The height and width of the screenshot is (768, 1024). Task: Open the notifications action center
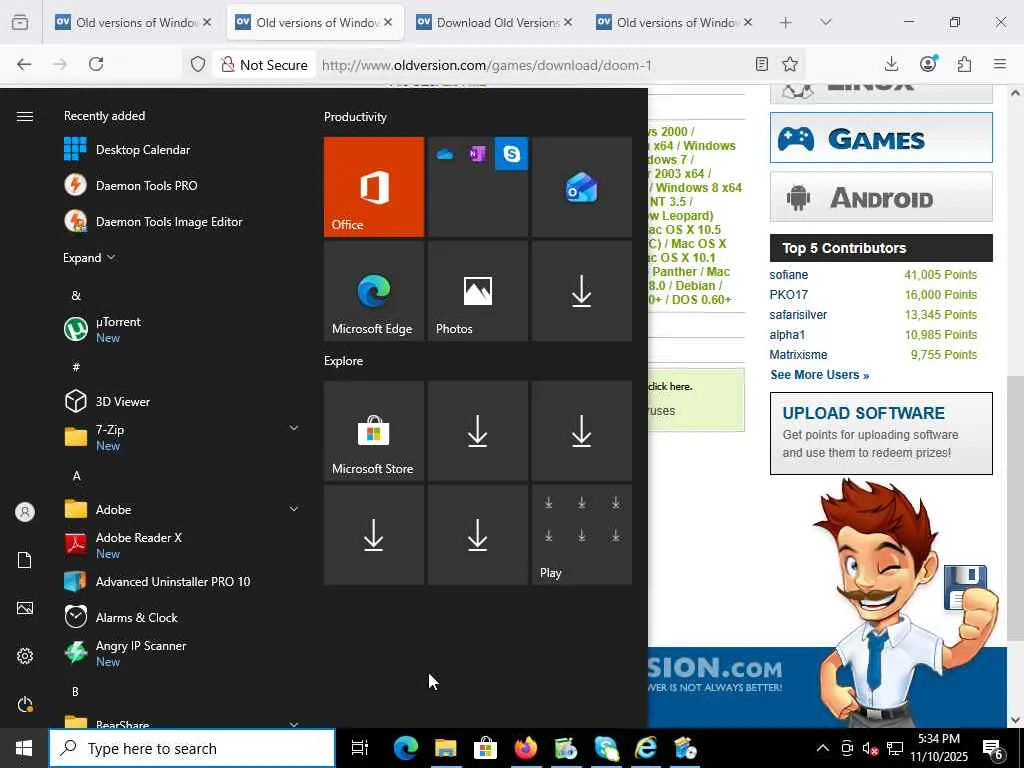[993, 748]
